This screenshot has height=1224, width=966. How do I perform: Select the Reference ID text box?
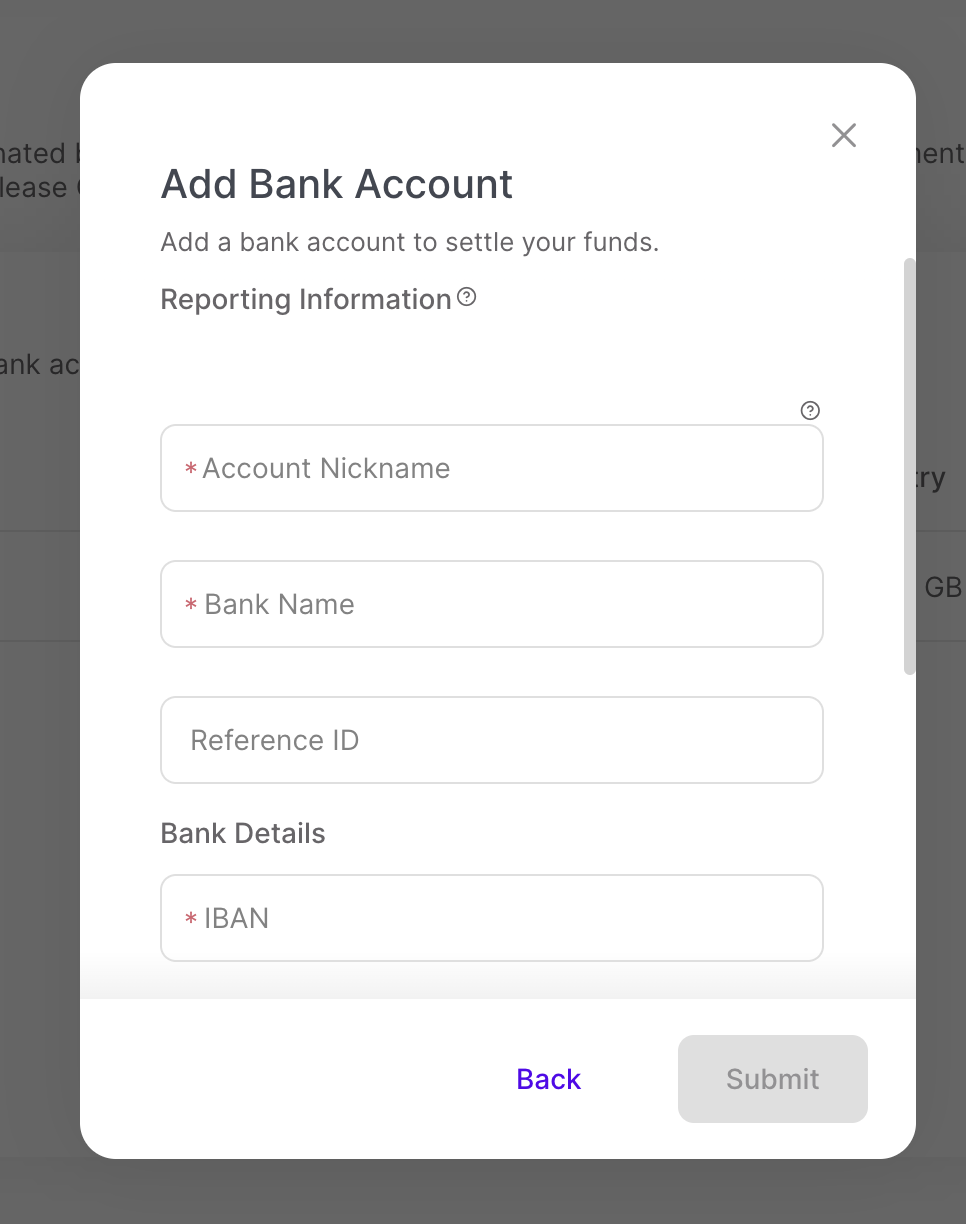point(492,740)
